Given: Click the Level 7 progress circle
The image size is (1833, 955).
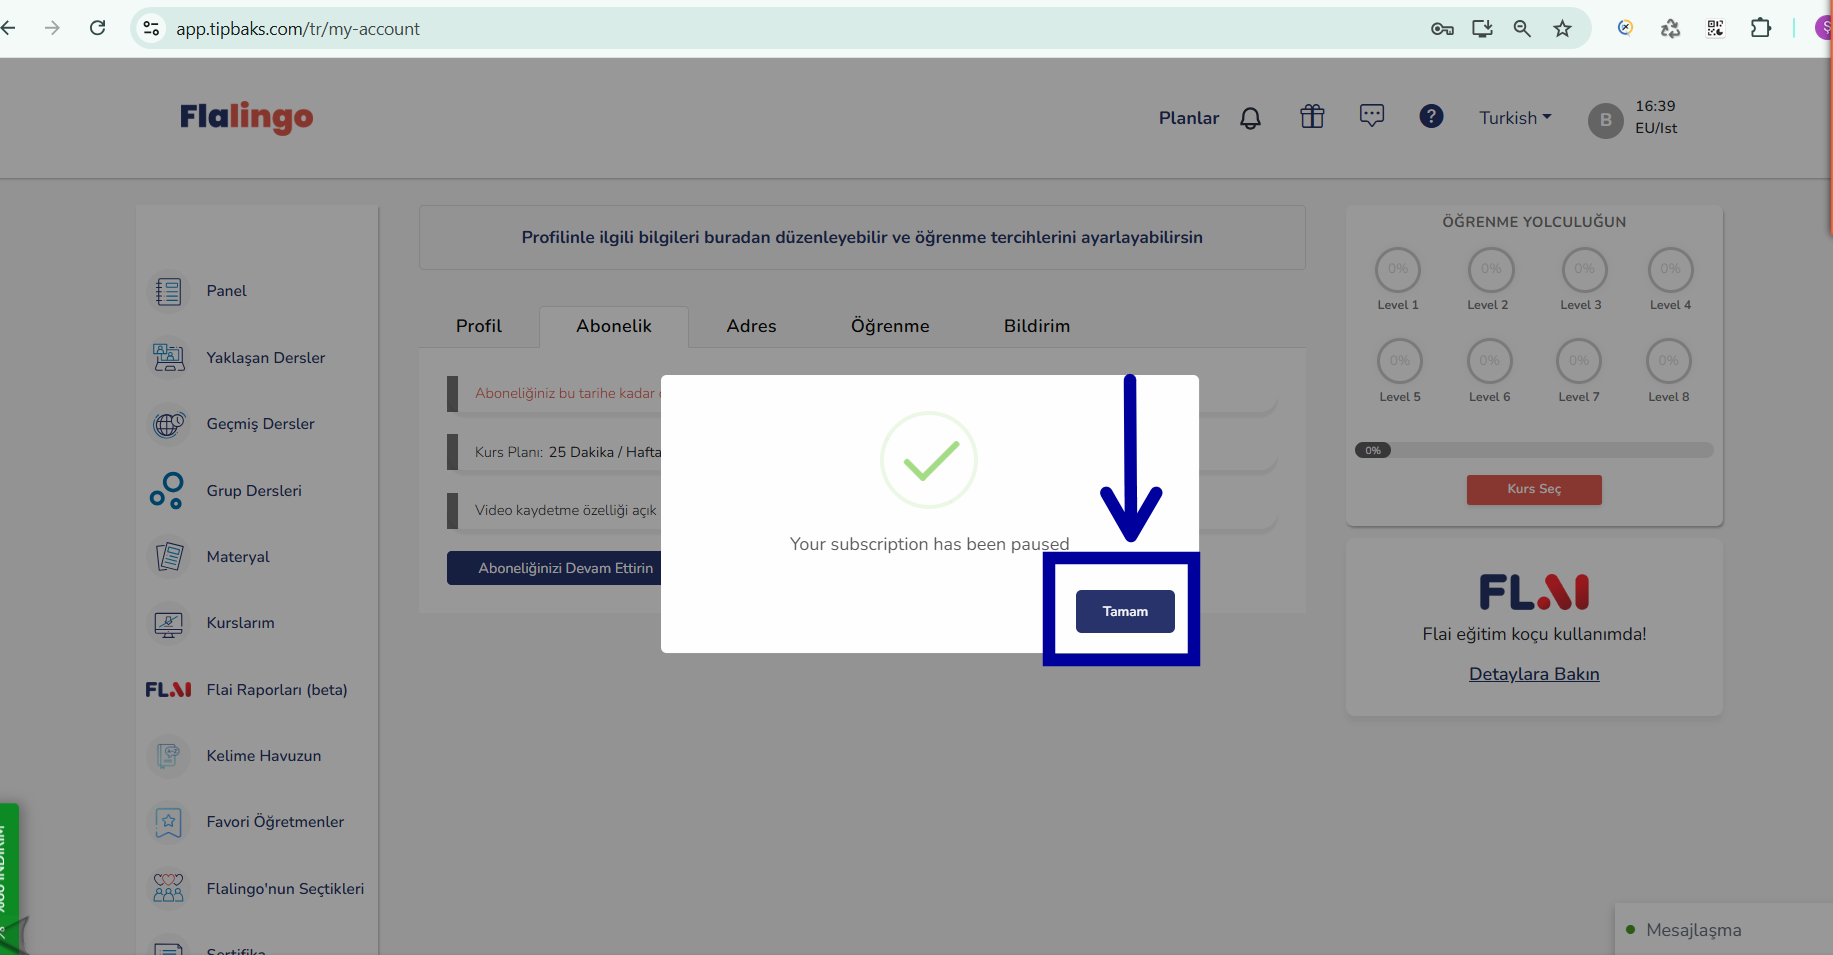Looking at the screenshot, I should click(1579, 361).
